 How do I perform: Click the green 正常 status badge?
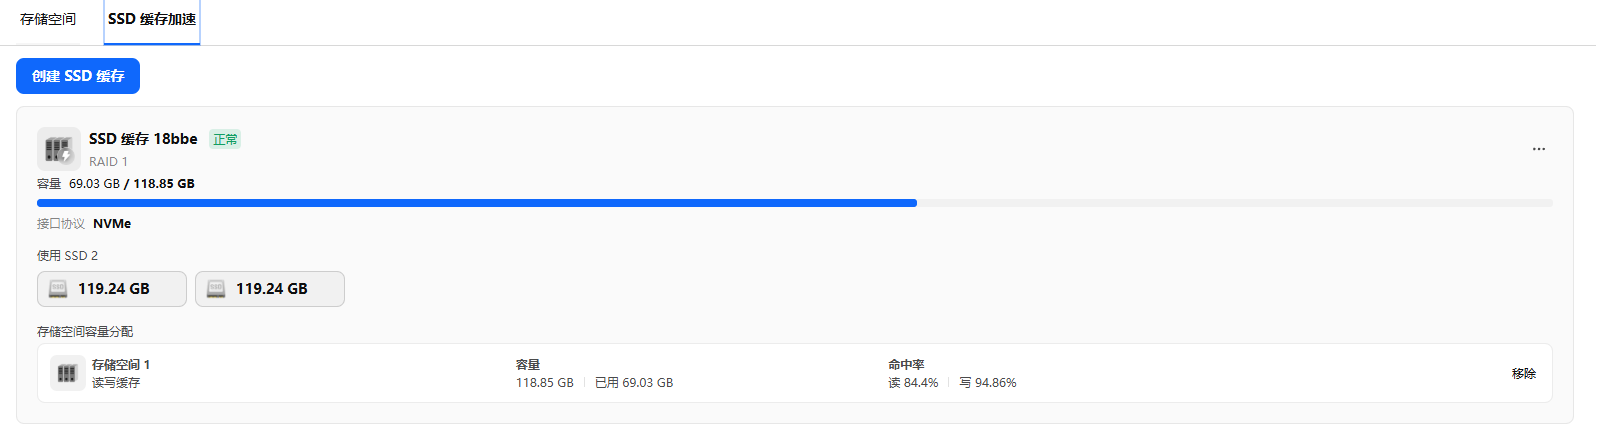click(225, 140)
